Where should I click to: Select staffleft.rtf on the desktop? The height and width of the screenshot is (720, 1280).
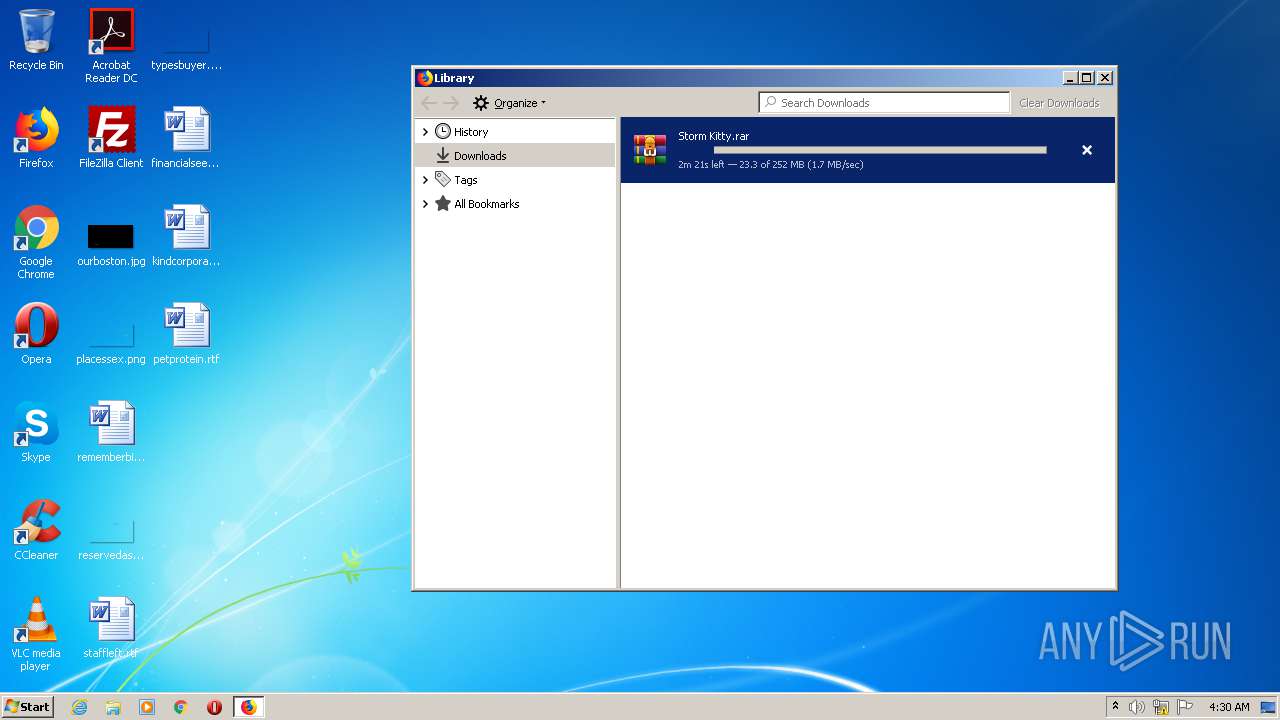coord(111,628)
